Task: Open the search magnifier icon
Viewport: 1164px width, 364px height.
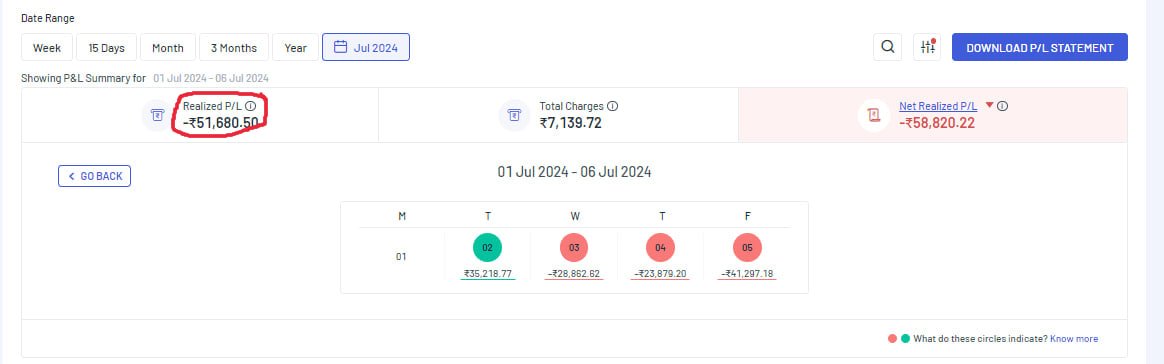Action: (887, 48)
